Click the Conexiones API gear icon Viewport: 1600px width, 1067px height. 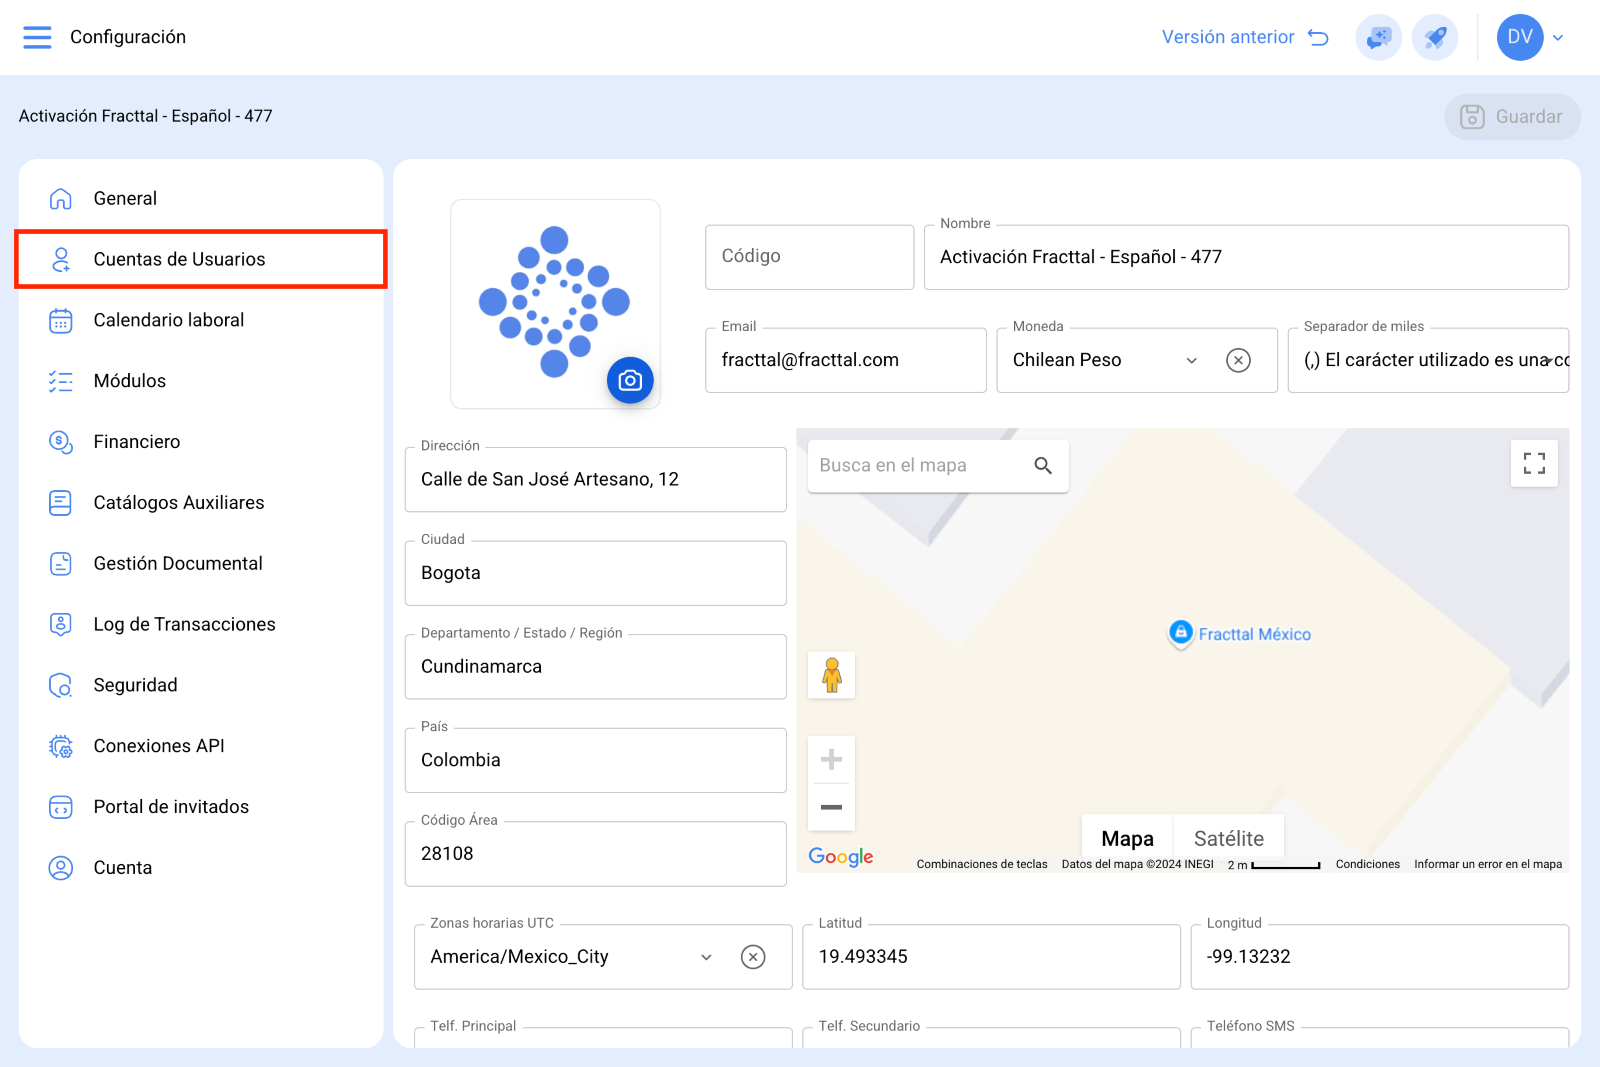(61, 746)
